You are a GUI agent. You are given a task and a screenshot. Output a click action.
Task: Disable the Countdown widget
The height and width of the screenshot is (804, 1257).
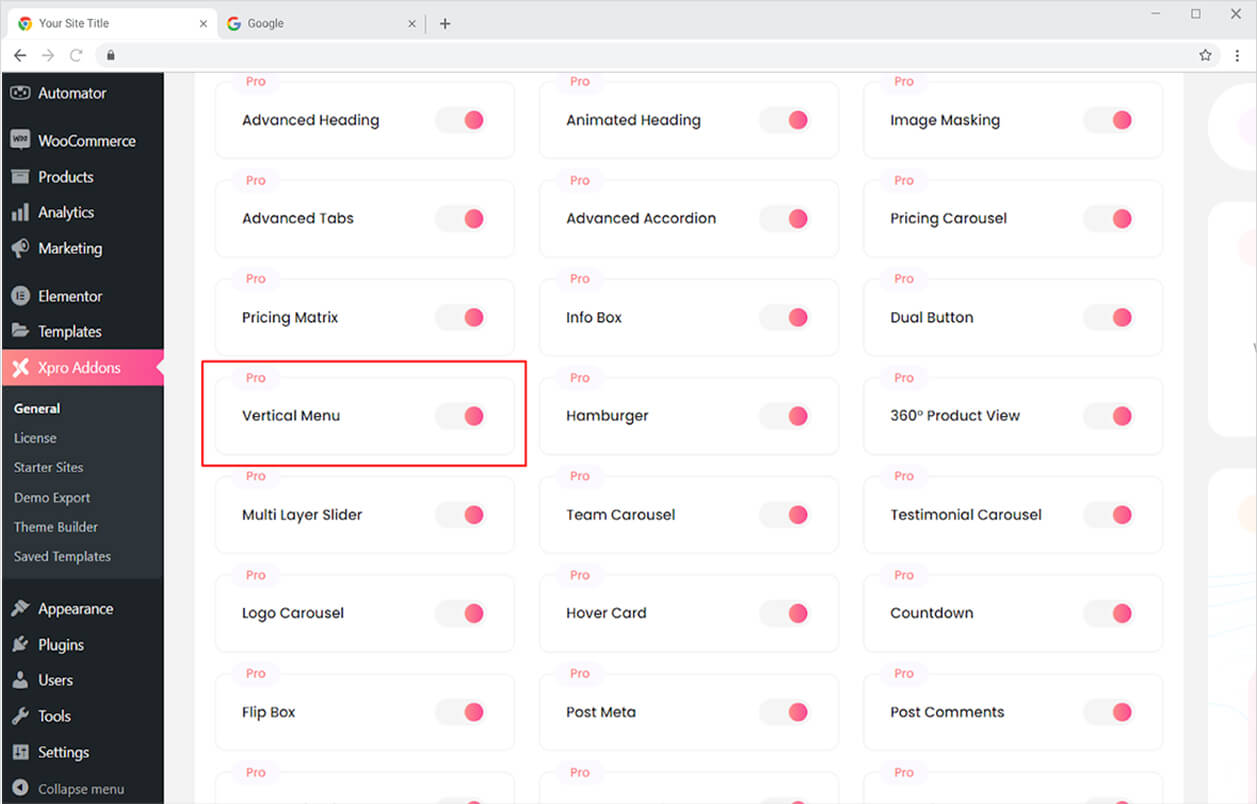pos(1108,613)
